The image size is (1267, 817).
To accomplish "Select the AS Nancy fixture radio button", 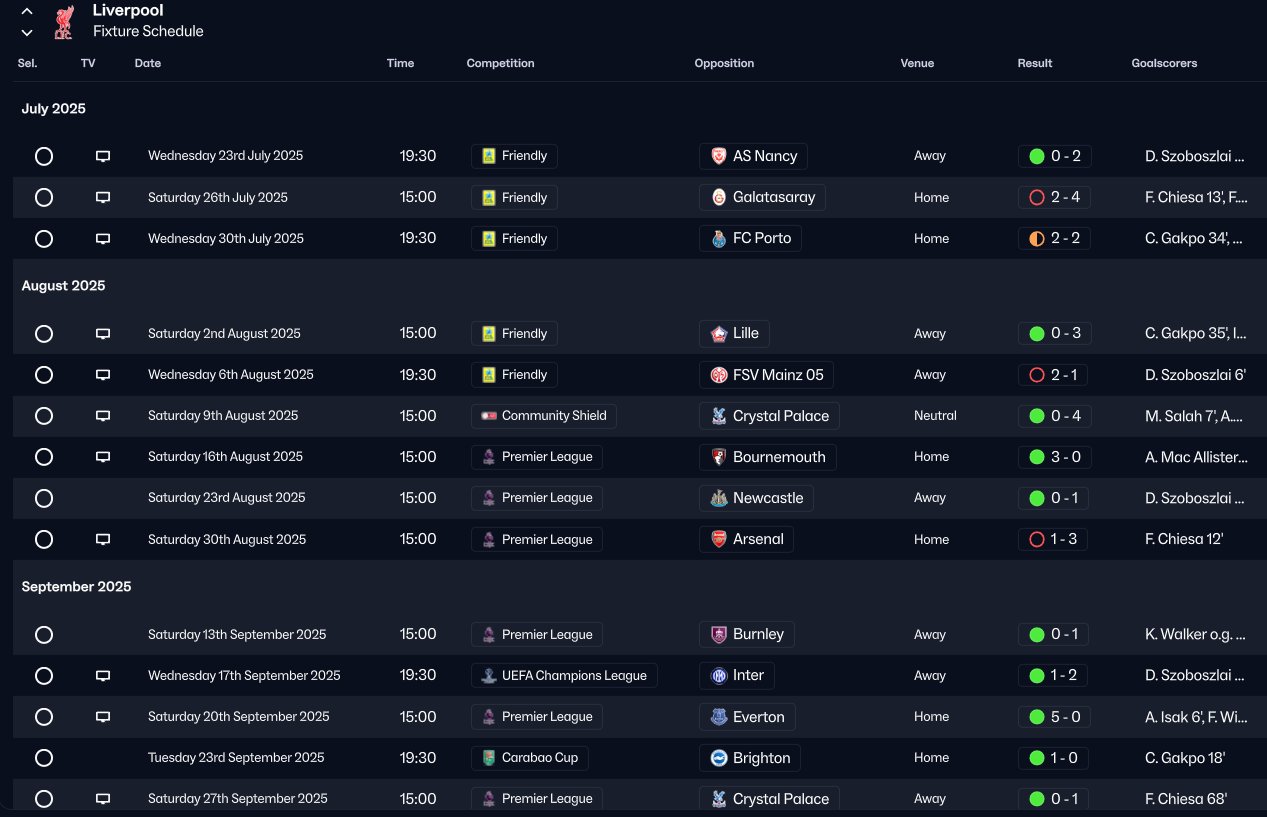I will coord(44,156).
